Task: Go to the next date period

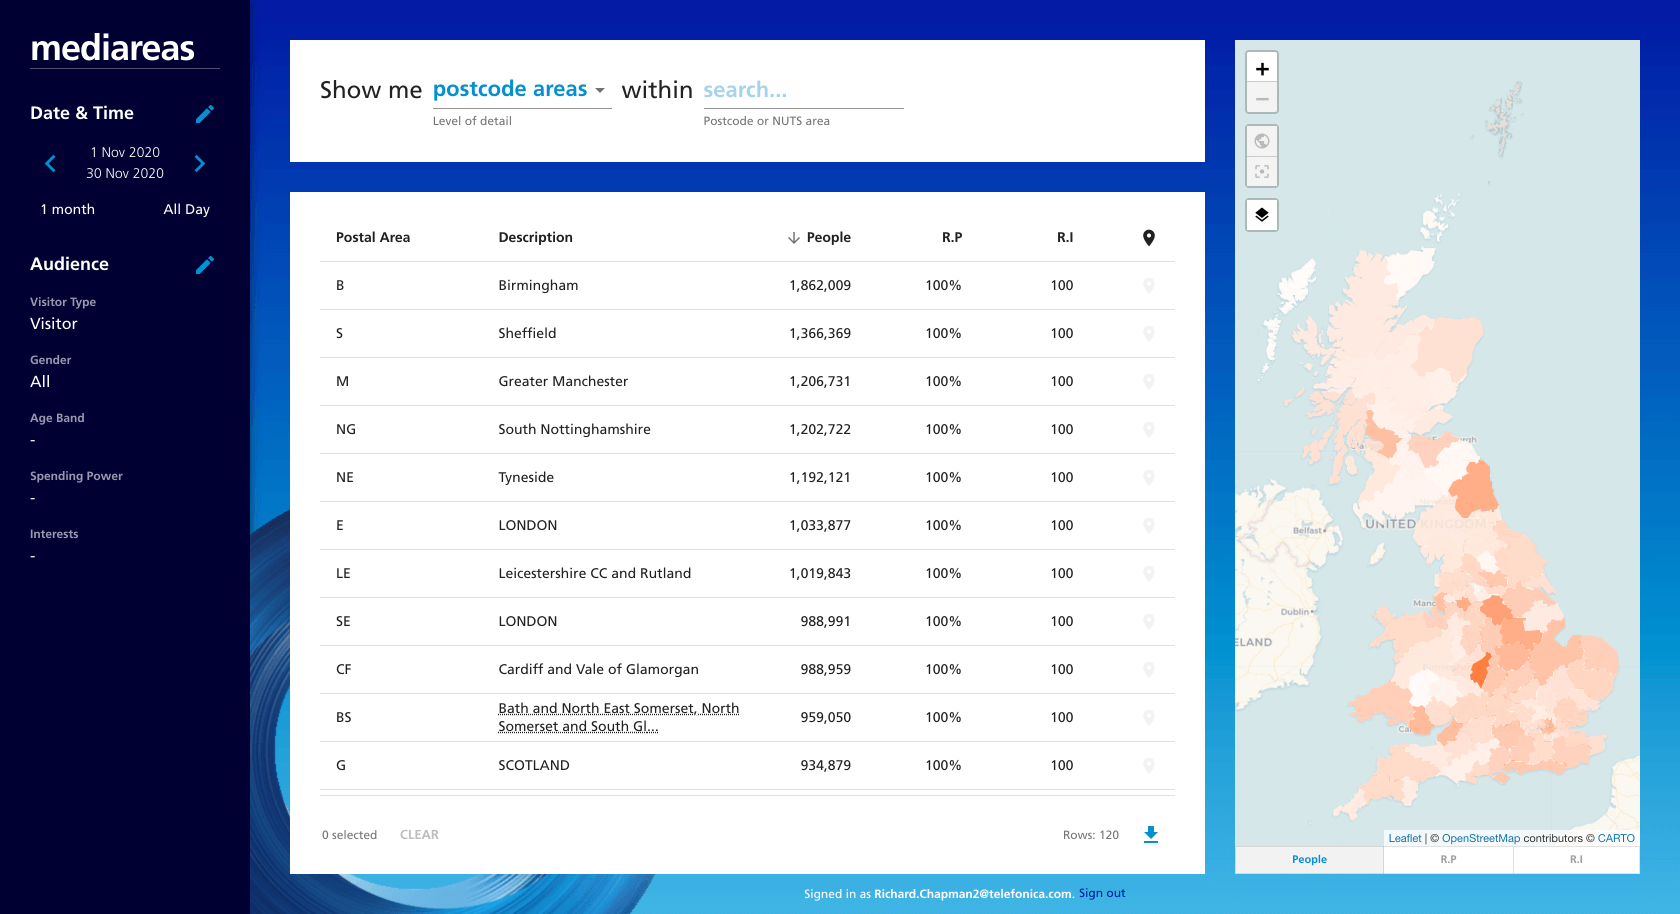Action: pyautogui.click(x=200, y=163)
